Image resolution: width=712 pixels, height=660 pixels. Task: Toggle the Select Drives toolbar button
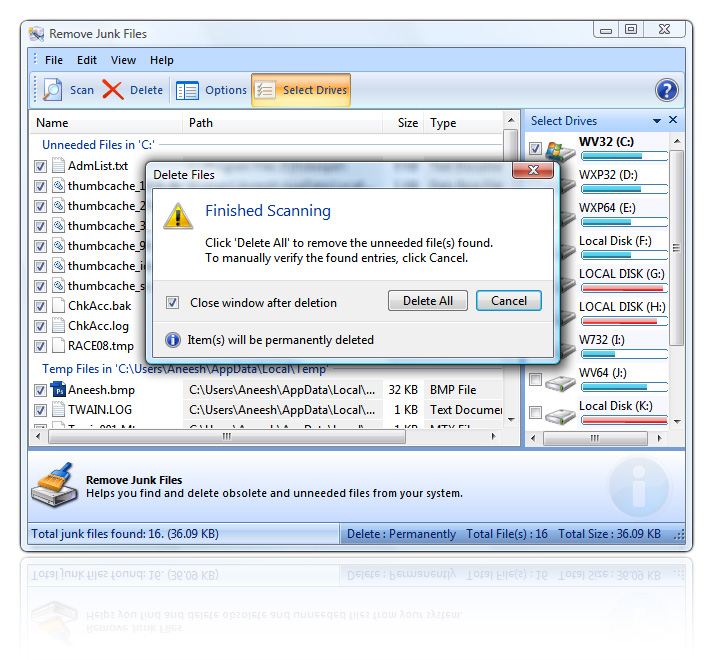tap(301, 90)
